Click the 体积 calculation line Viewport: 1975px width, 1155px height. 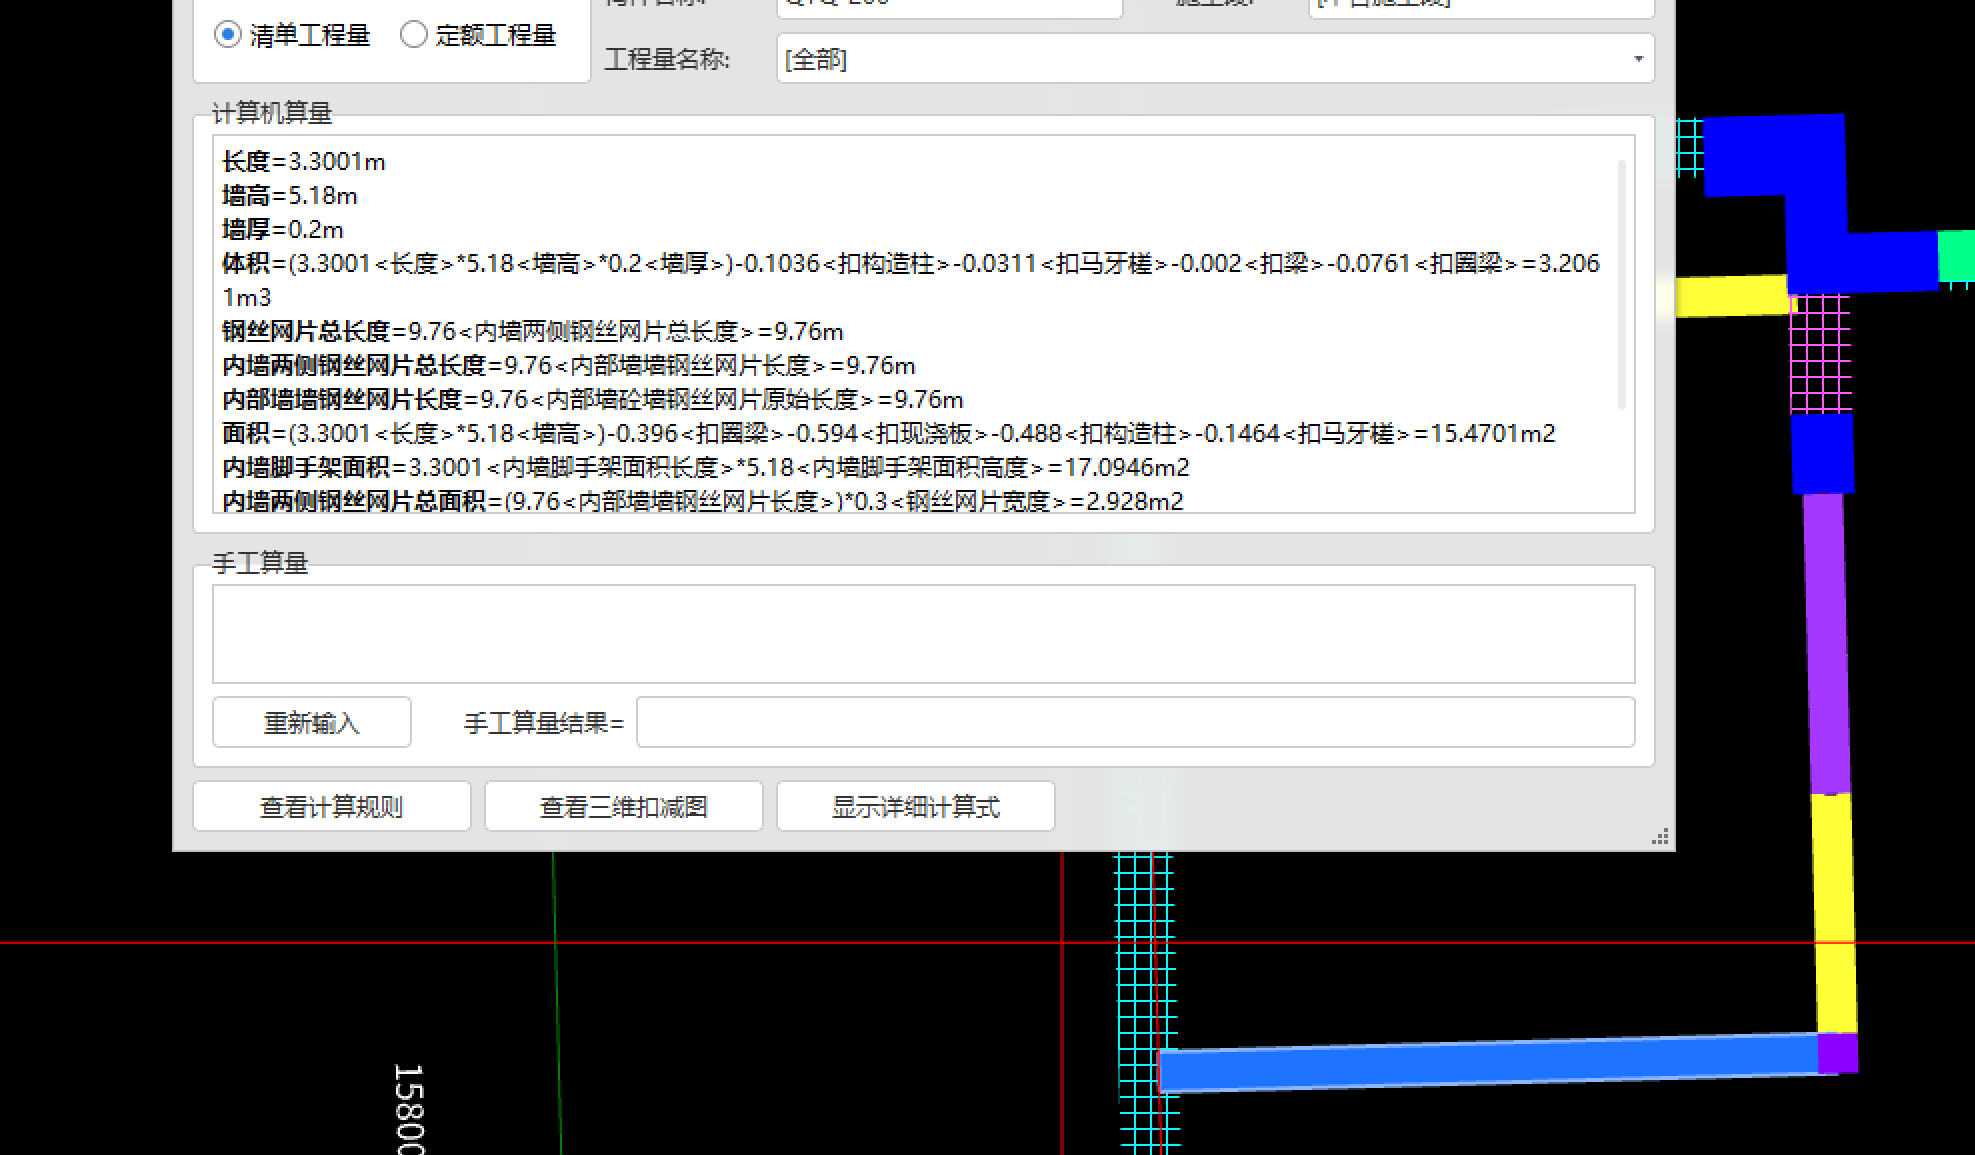click(x=911, y=280)
